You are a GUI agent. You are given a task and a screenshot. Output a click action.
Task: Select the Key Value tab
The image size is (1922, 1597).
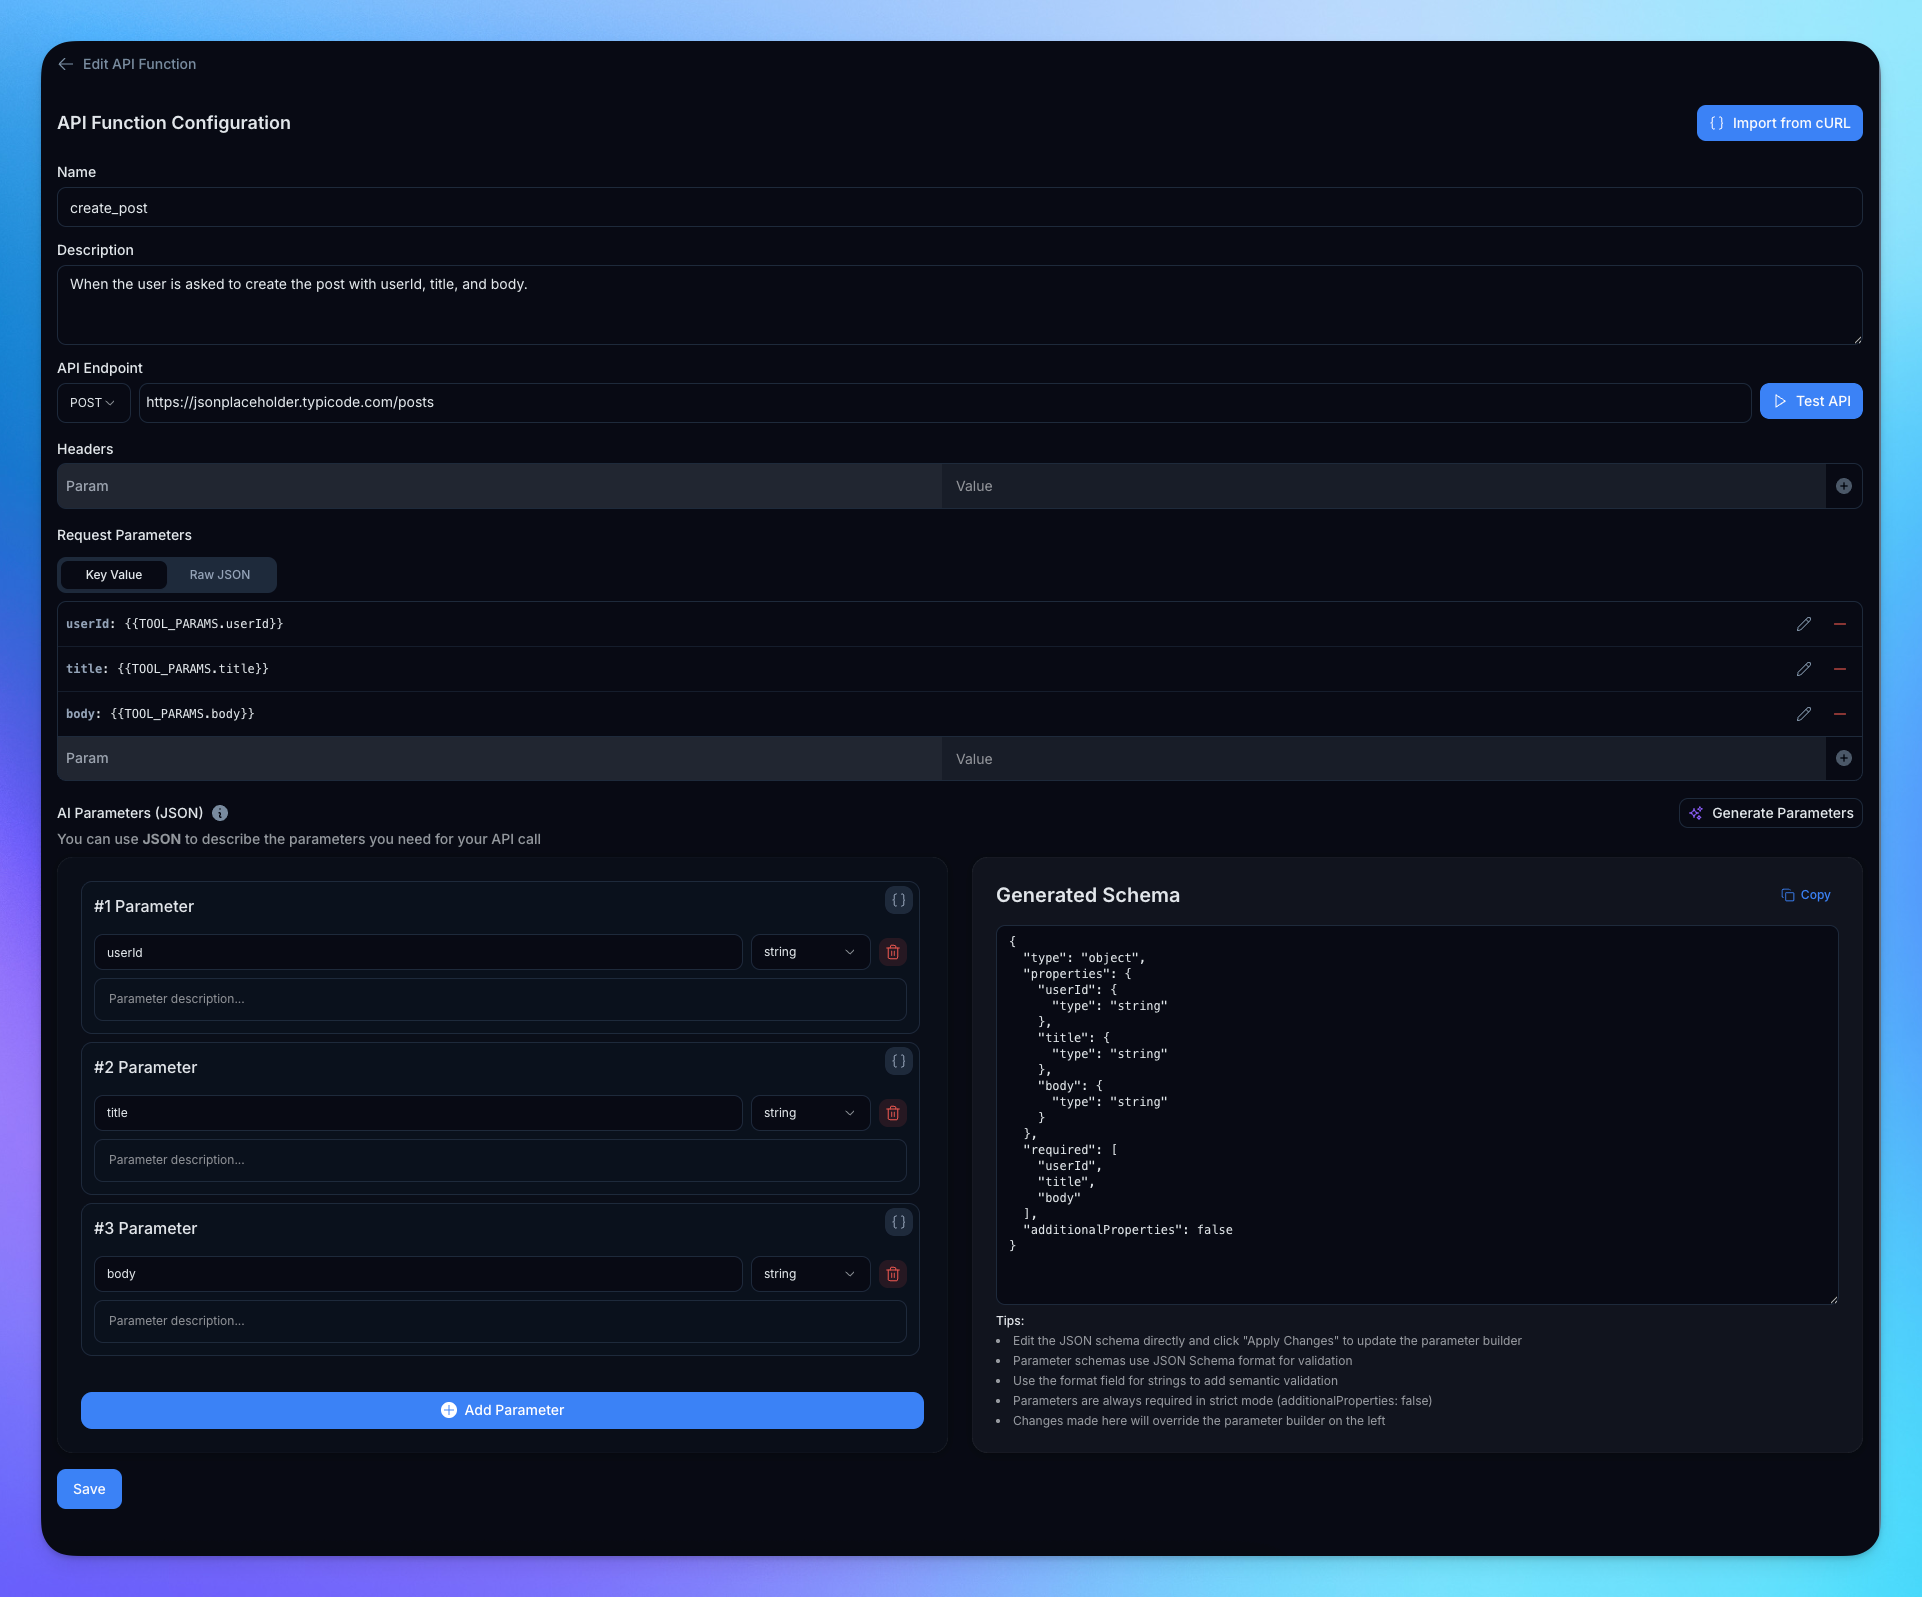[x=114, y=575]
